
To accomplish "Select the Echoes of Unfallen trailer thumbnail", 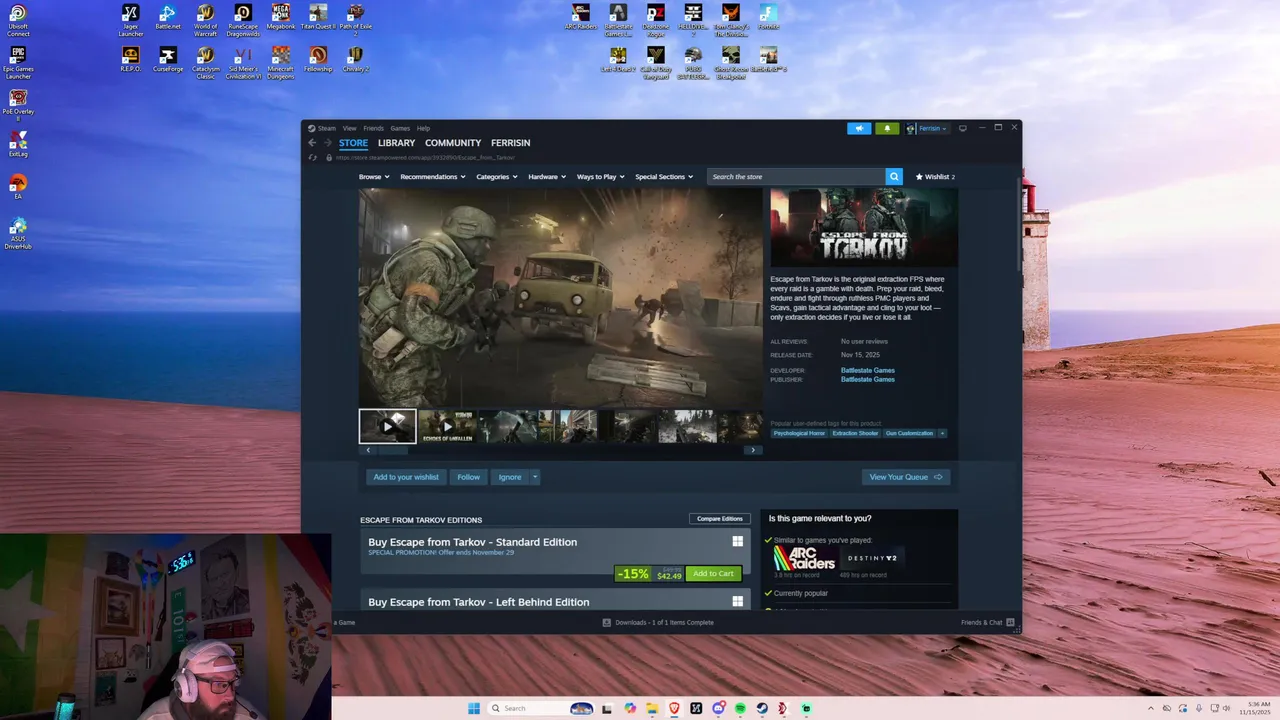I will pos(447,426).
